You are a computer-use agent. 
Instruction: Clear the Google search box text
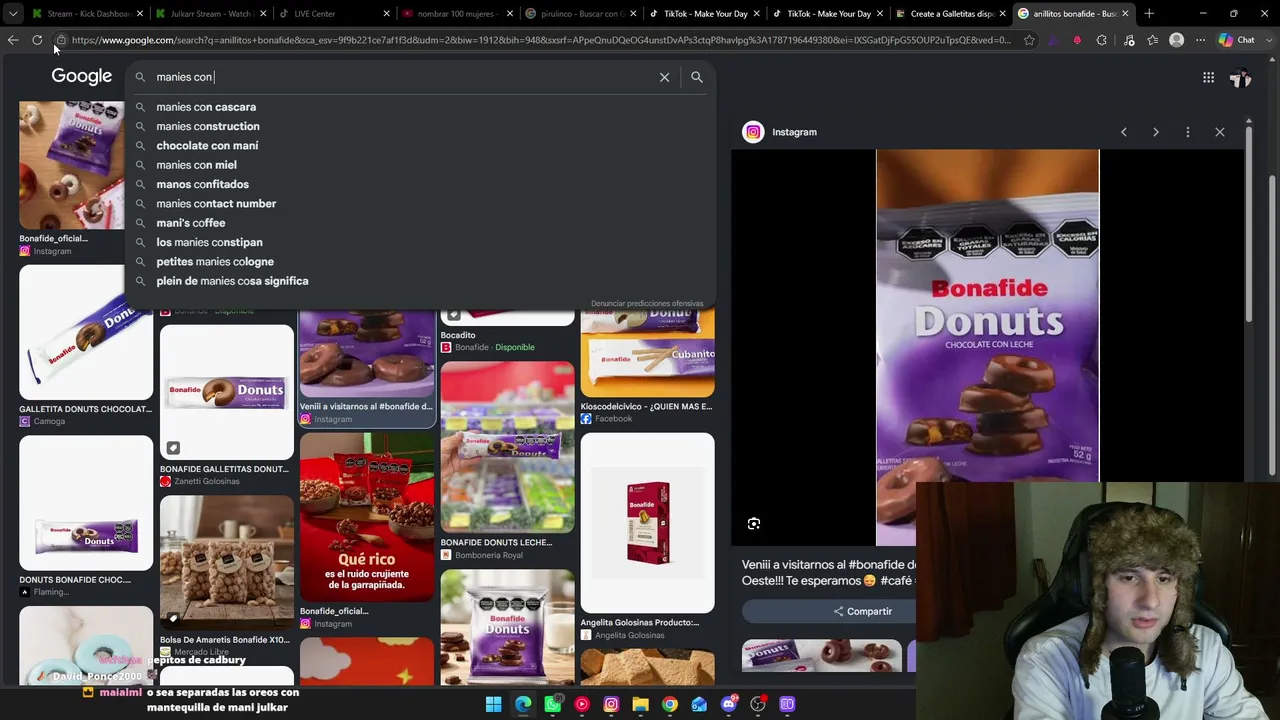point(664,77)
